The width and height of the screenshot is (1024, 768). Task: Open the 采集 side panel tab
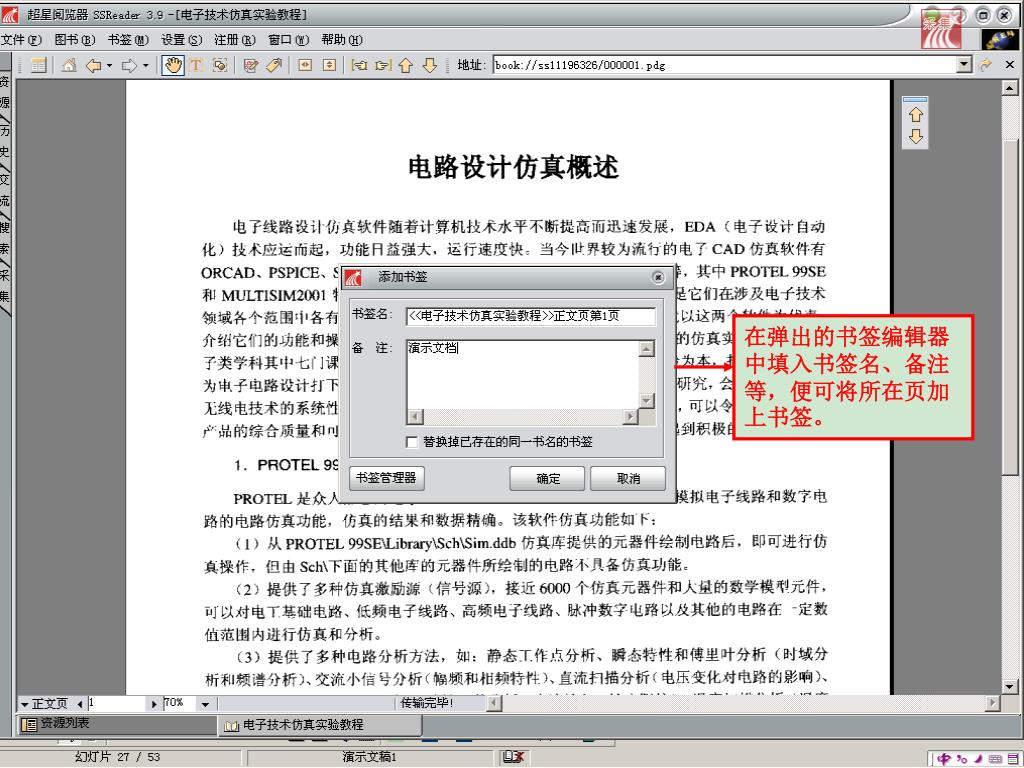(5, 285)
